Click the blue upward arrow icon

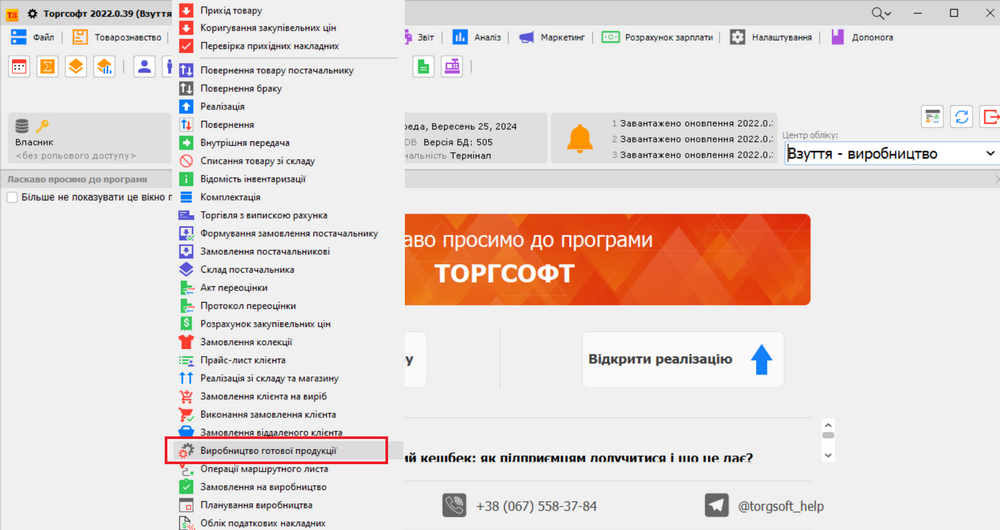761,360
